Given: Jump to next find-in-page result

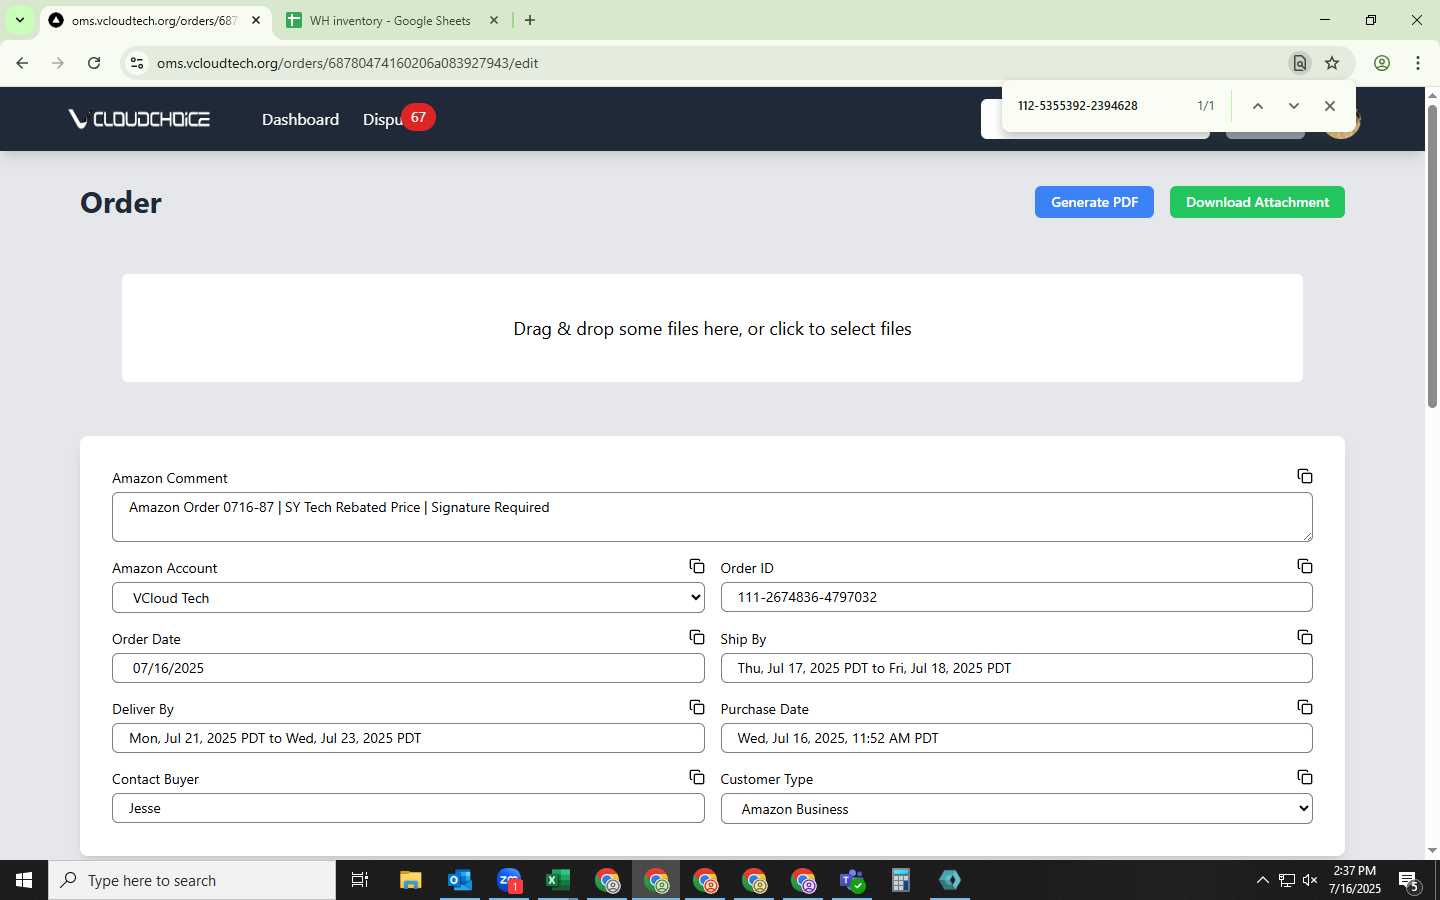Looking at the screenshot, I should pos(1294,106).
